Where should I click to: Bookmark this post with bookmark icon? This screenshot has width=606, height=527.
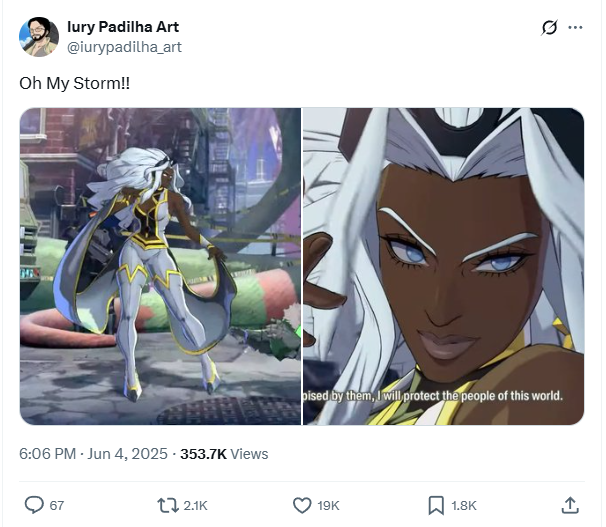click(x=436, y=505)
